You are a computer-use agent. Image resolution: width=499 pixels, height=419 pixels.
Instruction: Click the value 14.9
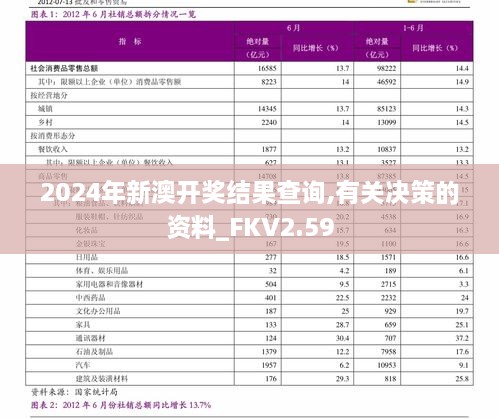coord(462,82)
